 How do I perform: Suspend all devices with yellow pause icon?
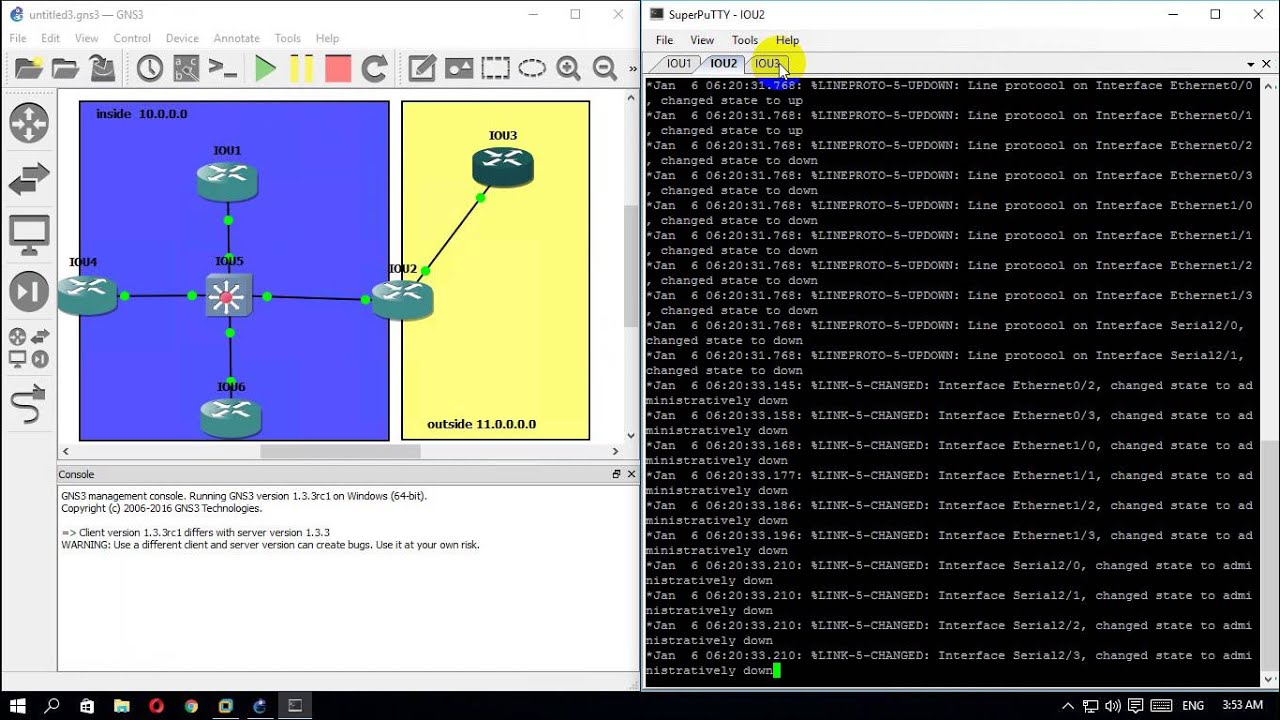pyautogui.click(x=301, y=68)
